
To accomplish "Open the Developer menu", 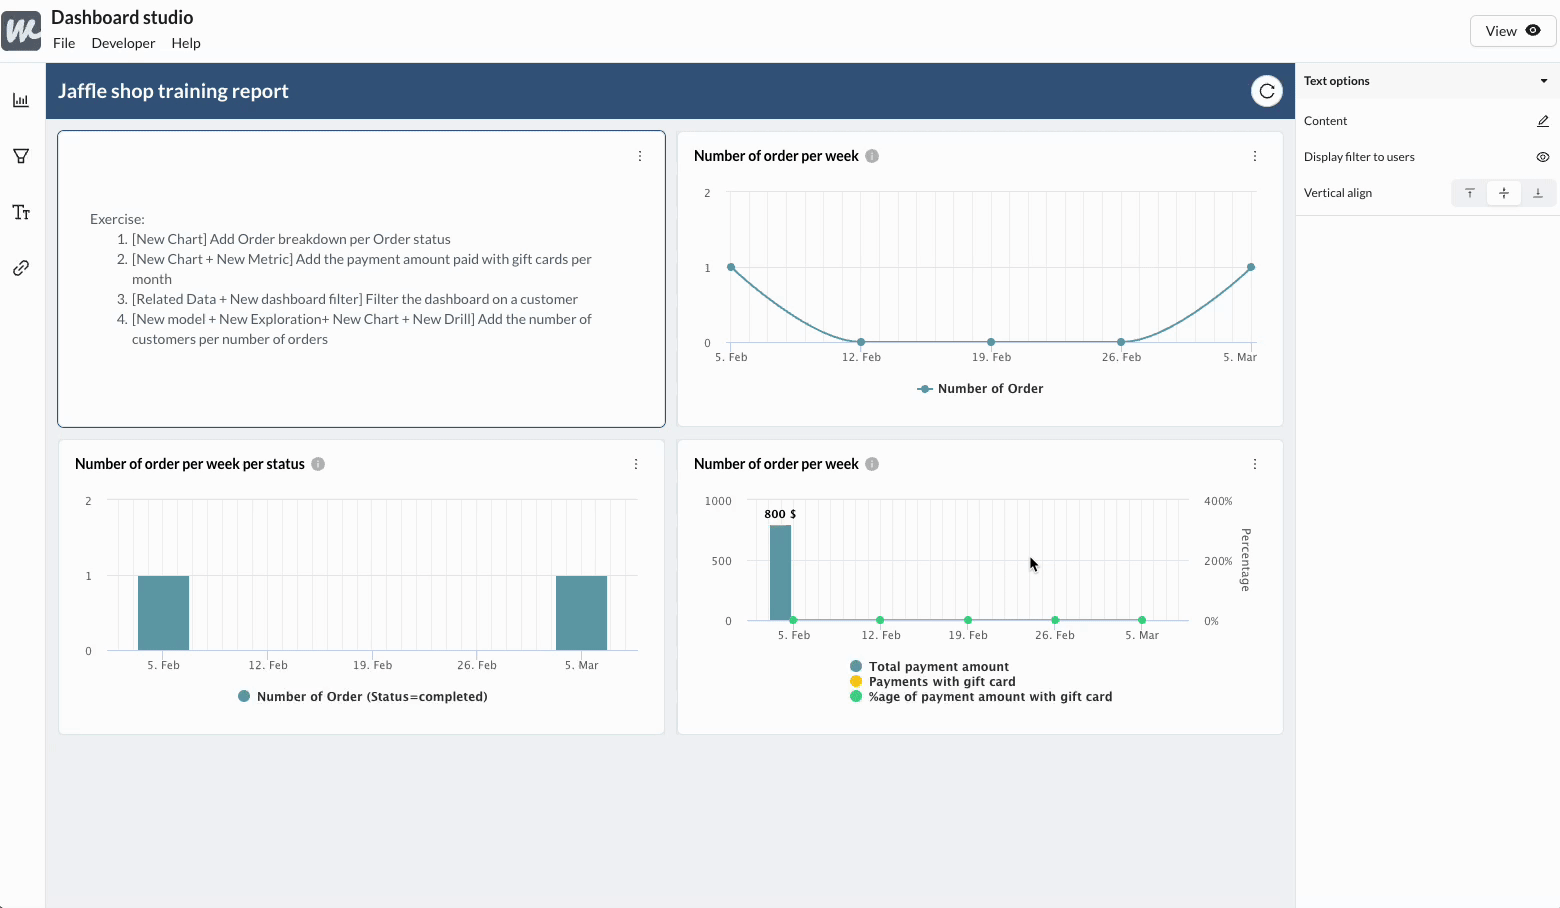I will (123, 43).
